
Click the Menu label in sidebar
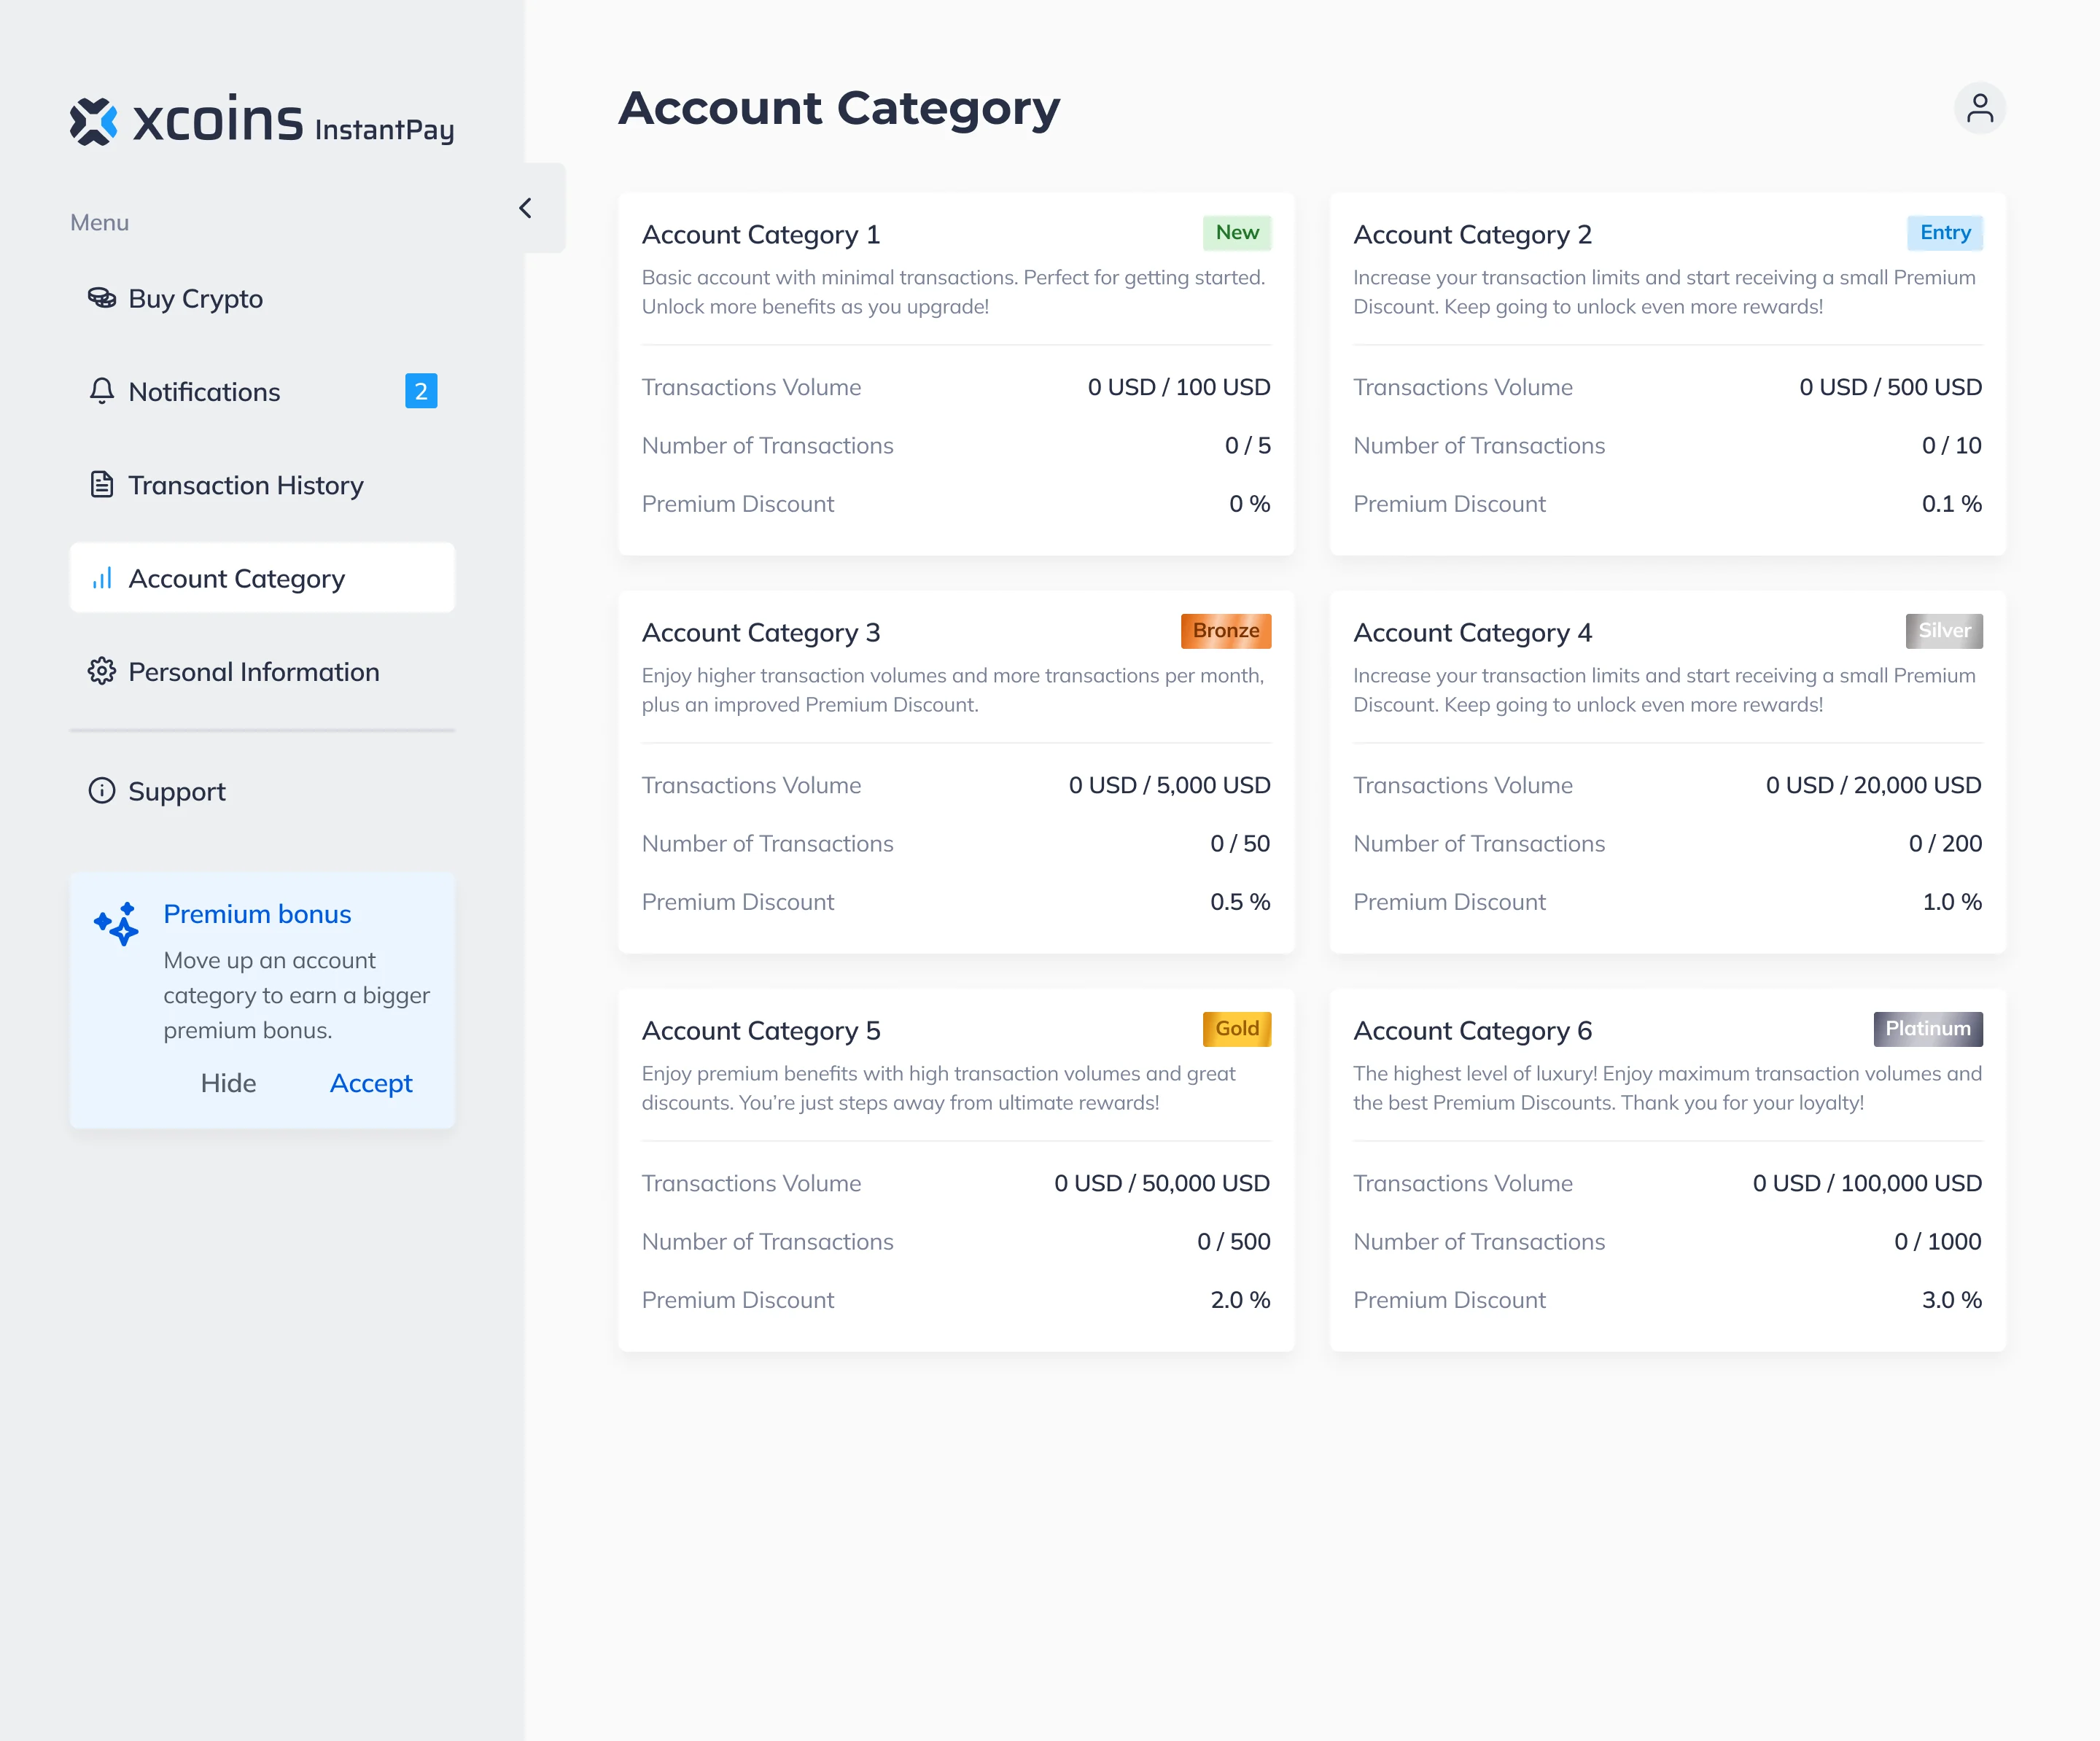99,222
